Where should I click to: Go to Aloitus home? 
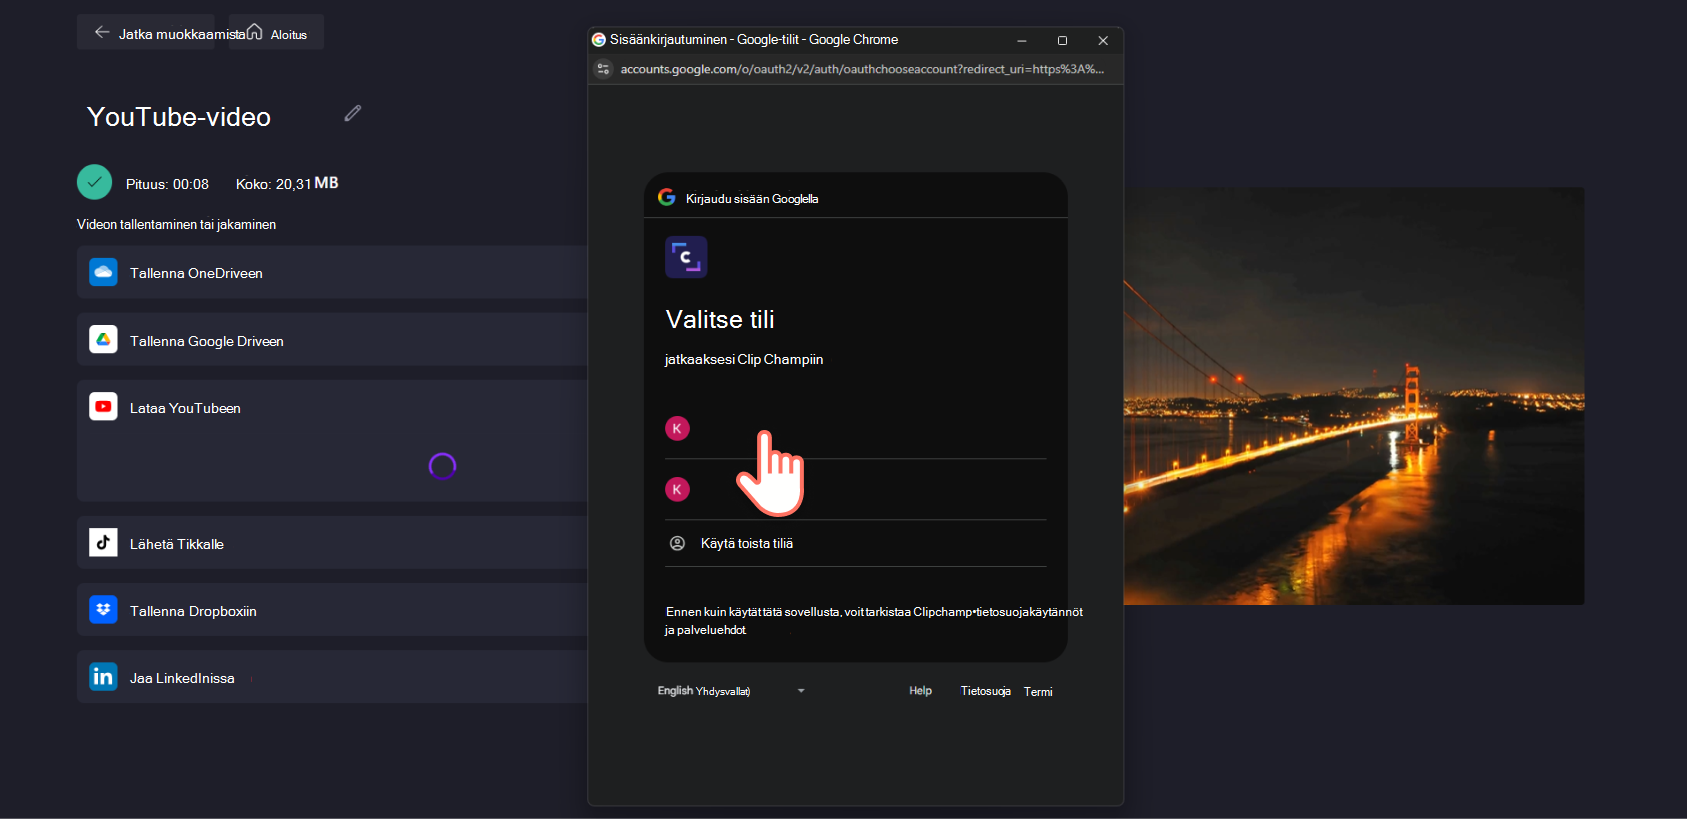point(276,32)
